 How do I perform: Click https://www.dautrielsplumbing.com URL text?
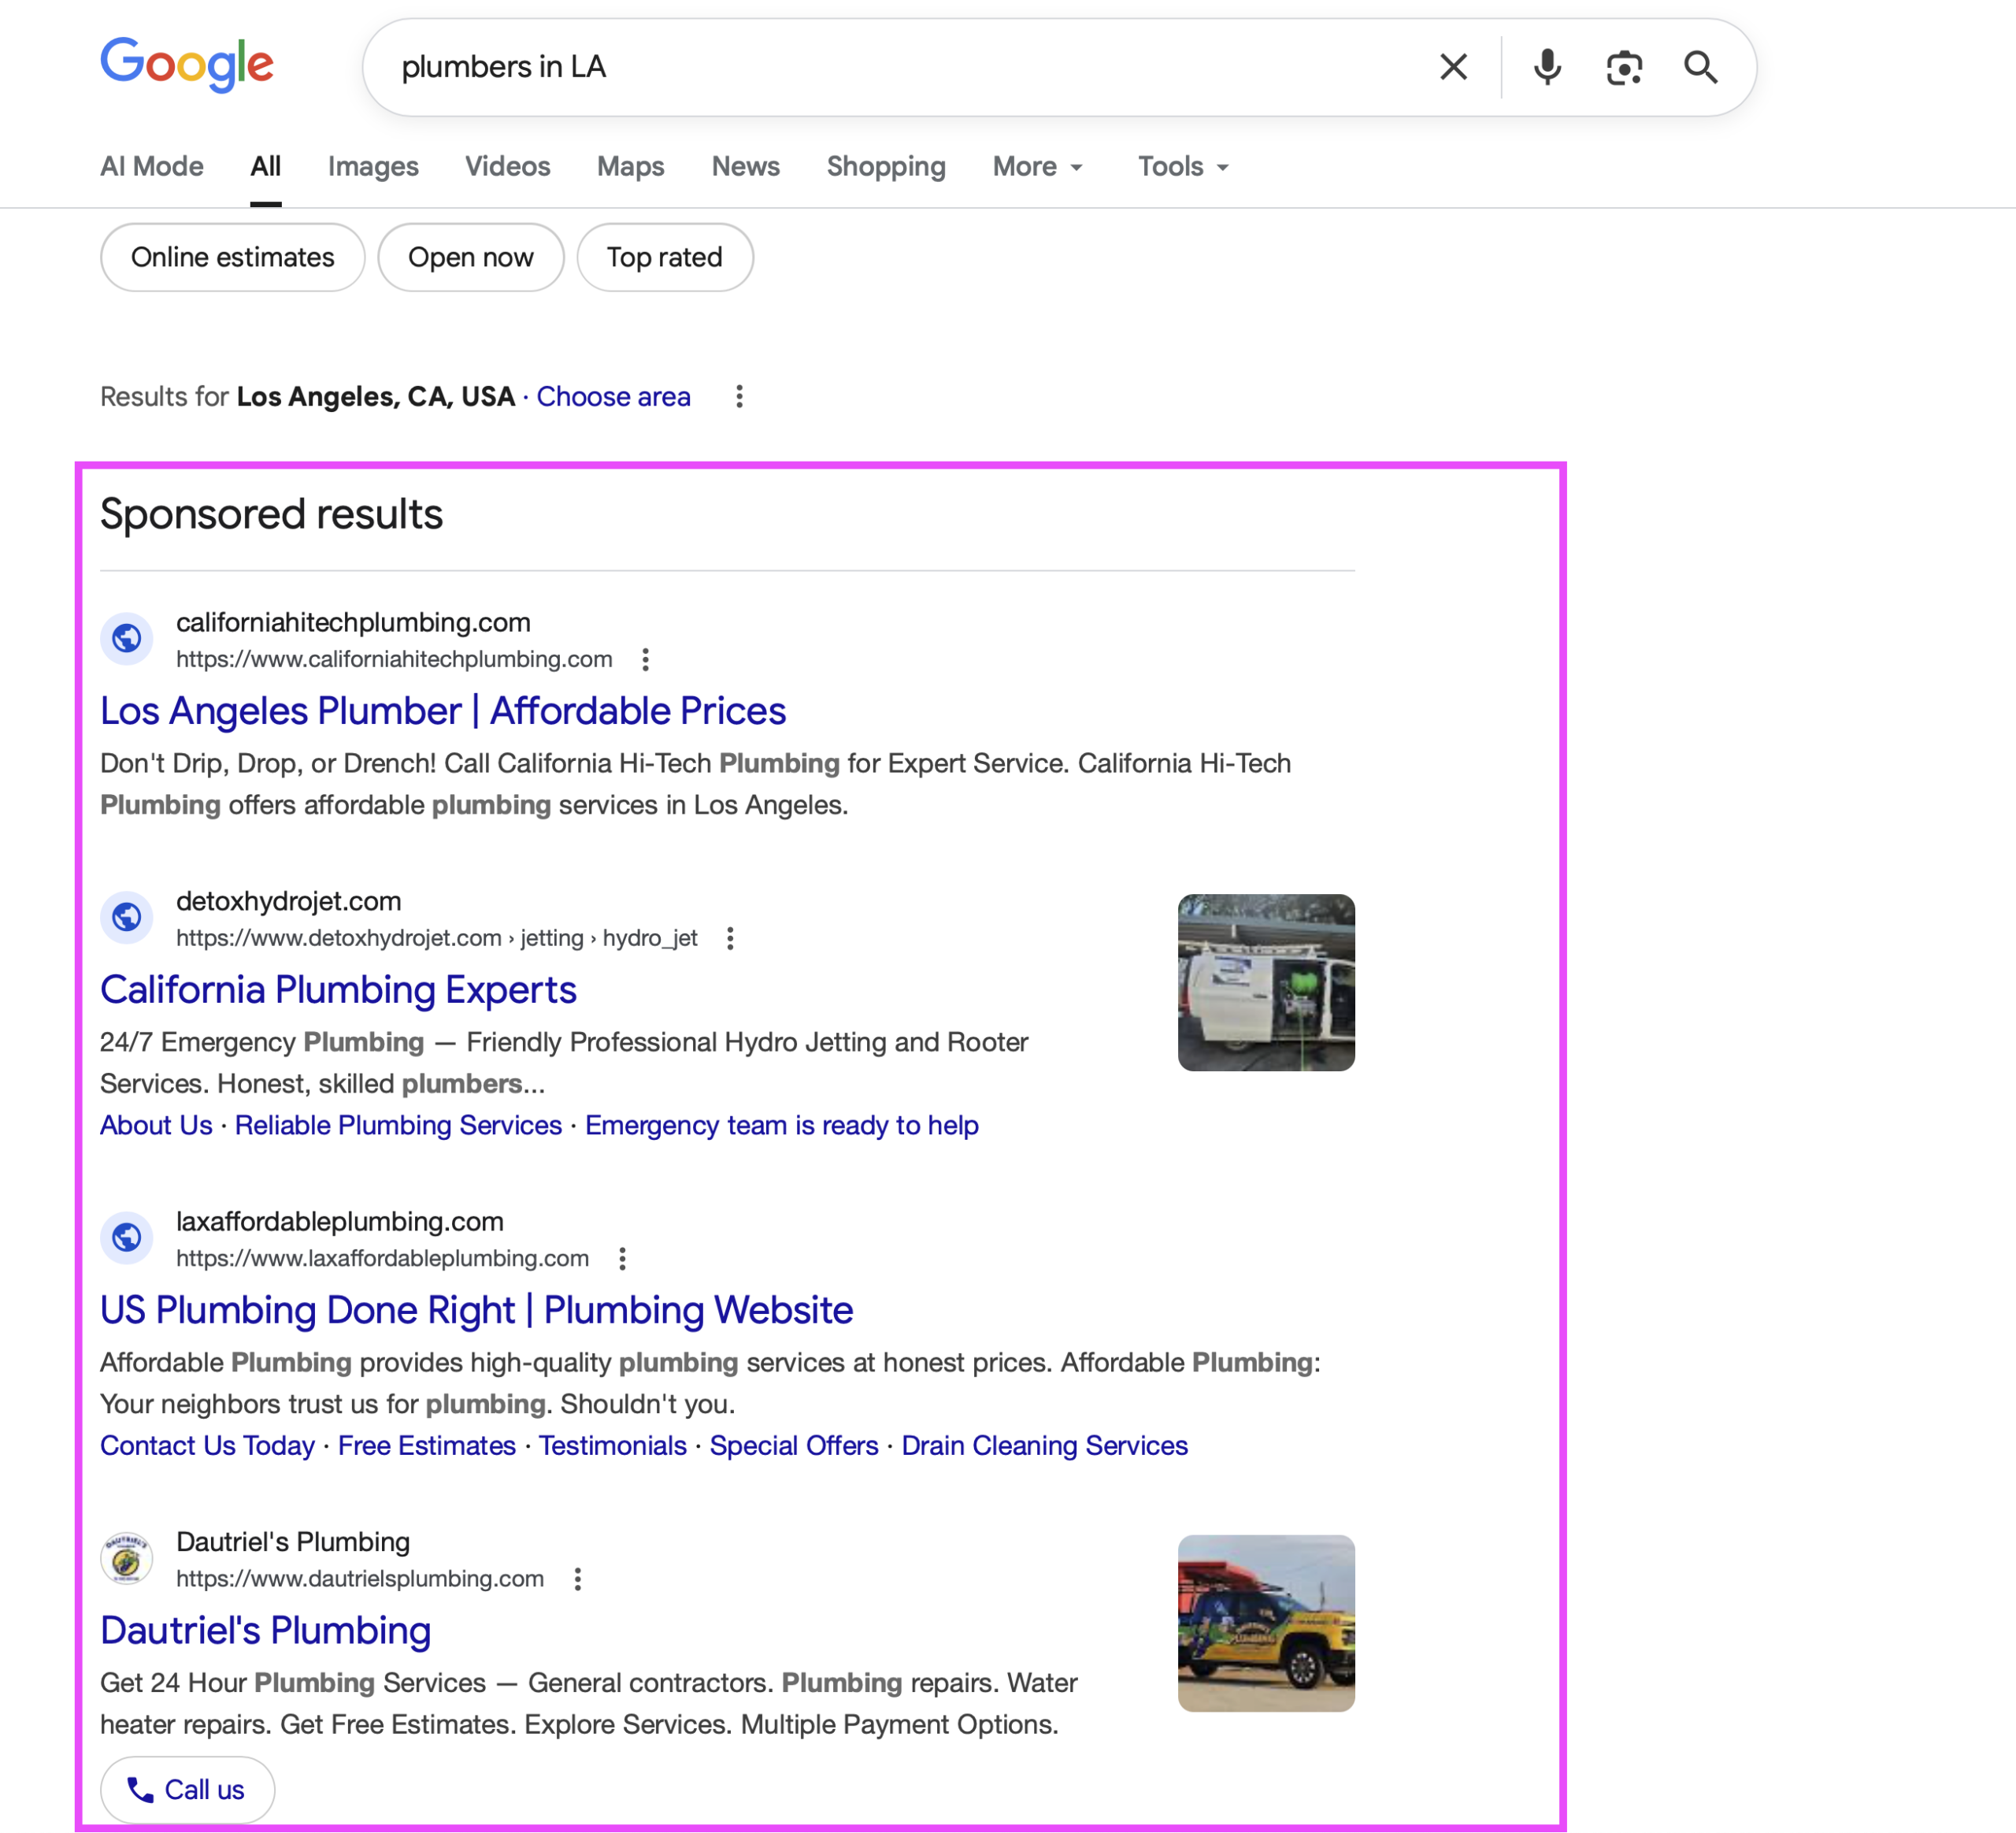[360, 1578]
